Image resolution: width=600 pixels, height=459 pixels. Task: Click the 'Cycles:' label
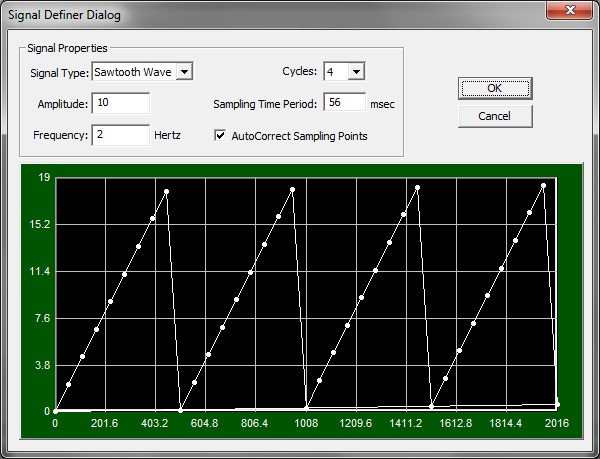tap(300, 72)
